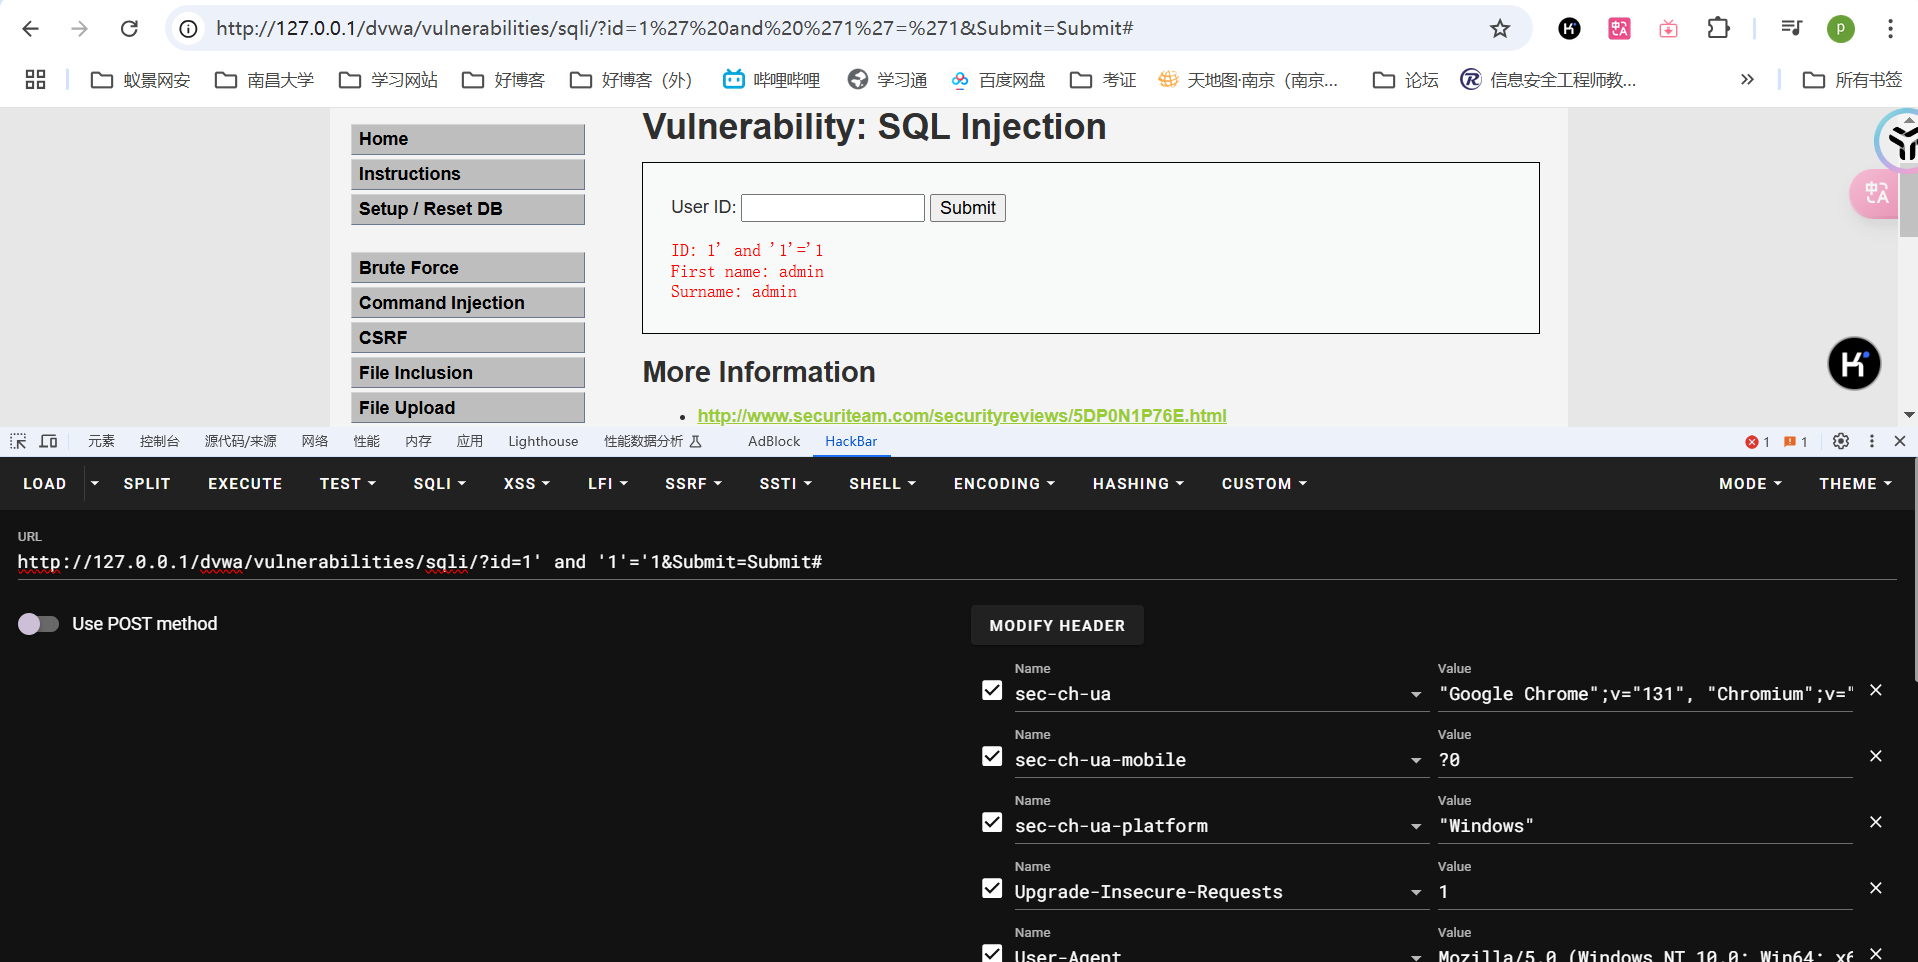The height and width of the screenshot is (962, 1918).
Task: Open the sec-ch-ua-platform name dropdown
Action: point(1416,826)
